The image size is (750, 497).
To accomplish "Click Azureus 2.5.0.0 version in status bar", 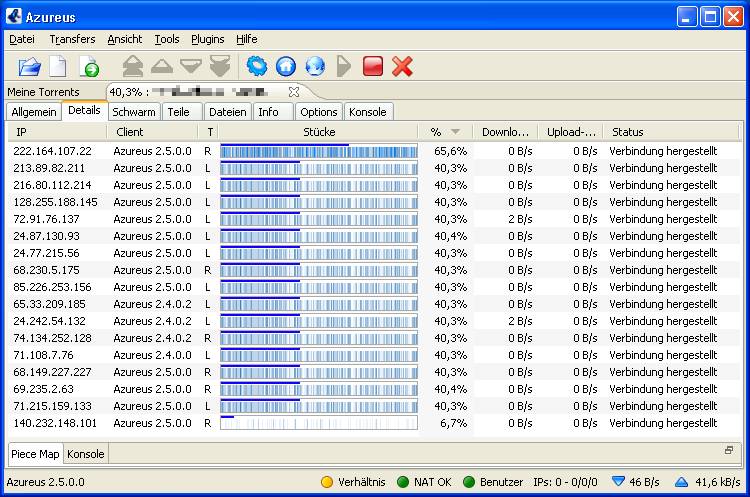I will [45, 482].
